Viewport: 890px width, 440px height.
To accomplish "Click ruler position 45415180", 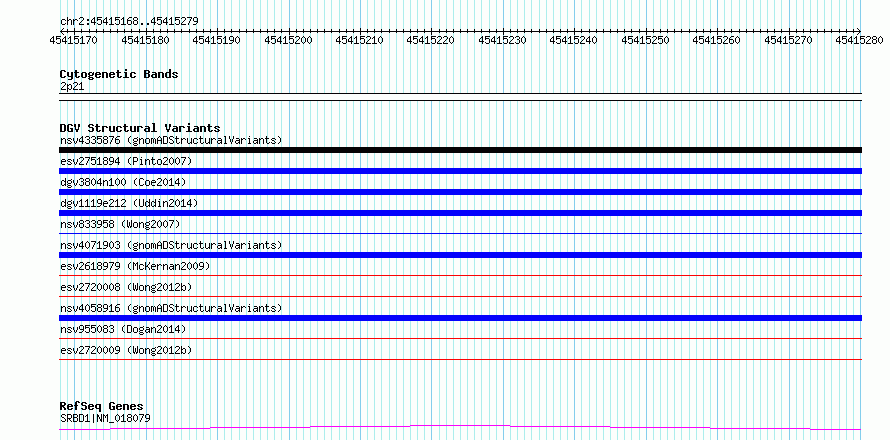I will tap(145, 40).
